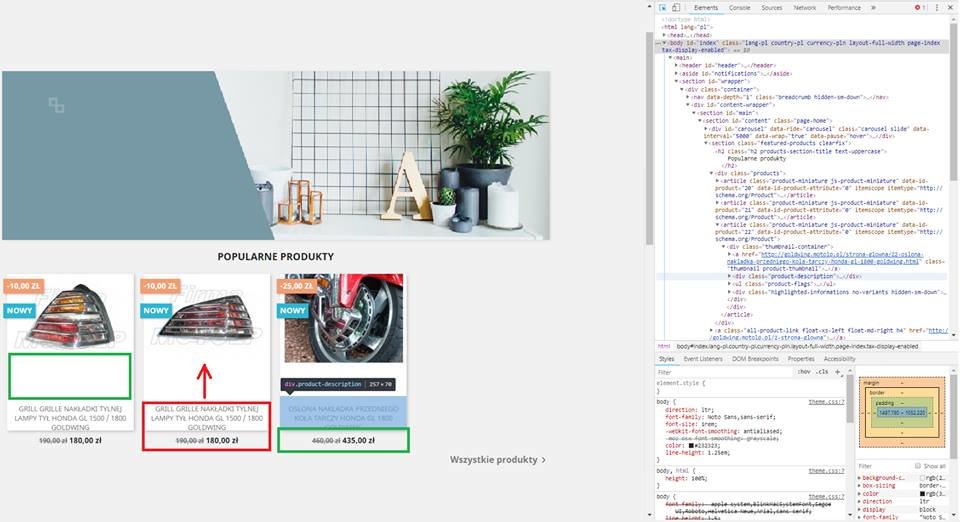Show more DevTools tabs via double chevron
Image resolution: width=960 pixels, height=522 pixels.
point(873,8)
